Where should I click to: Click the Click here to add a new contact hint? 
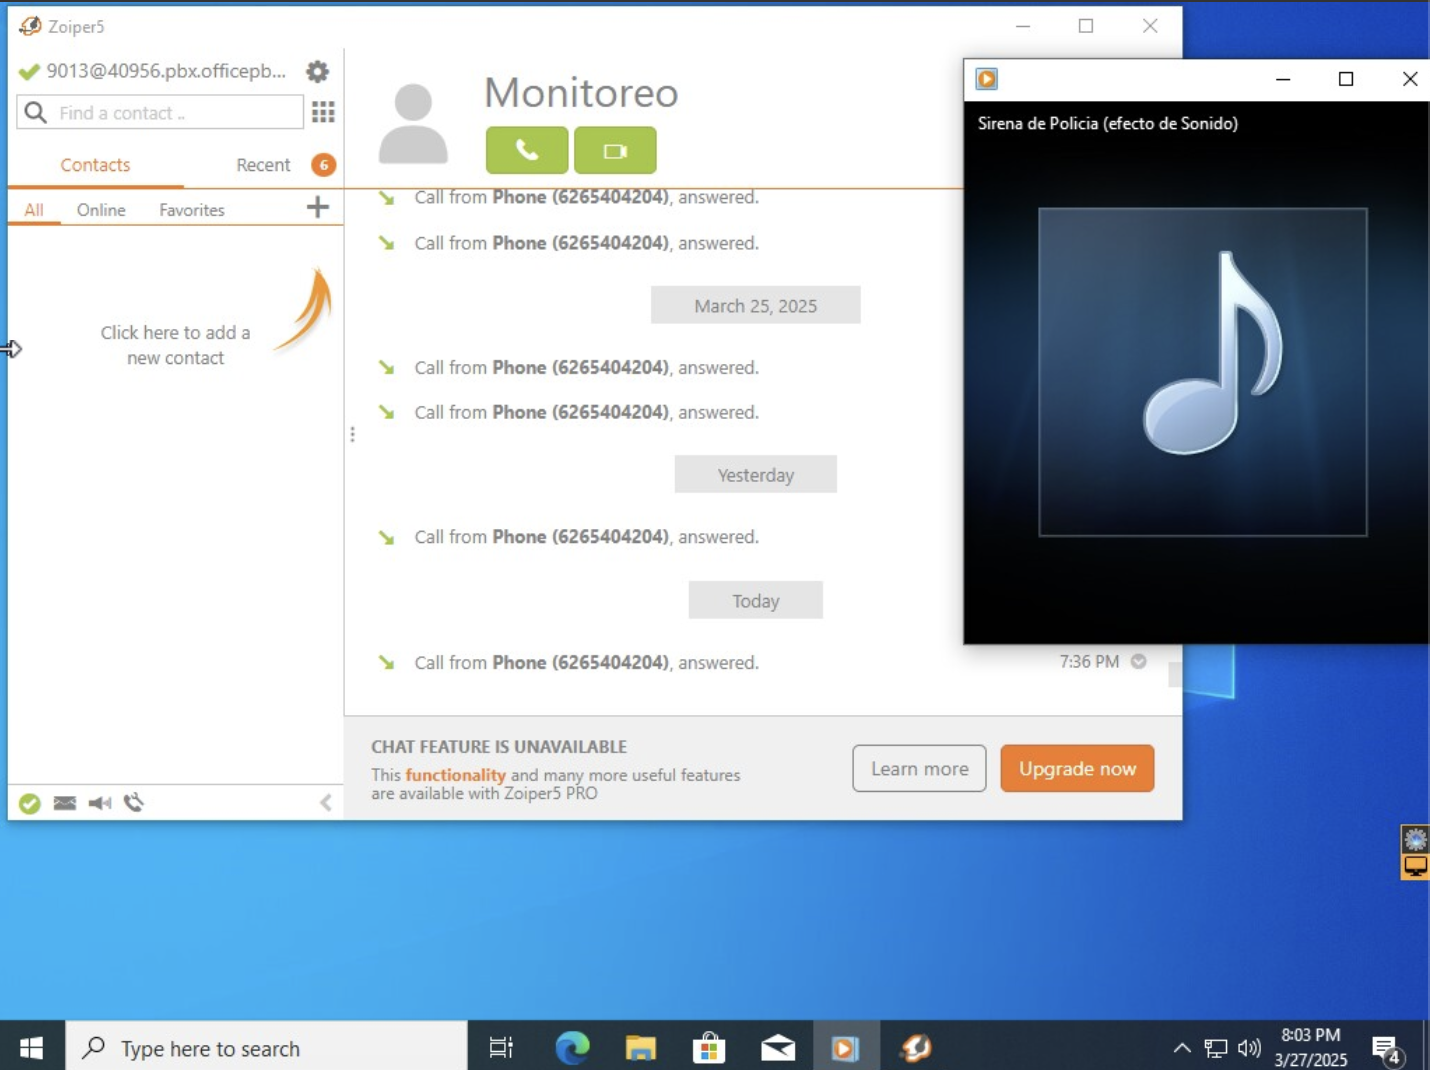click(x=175, y=345)
